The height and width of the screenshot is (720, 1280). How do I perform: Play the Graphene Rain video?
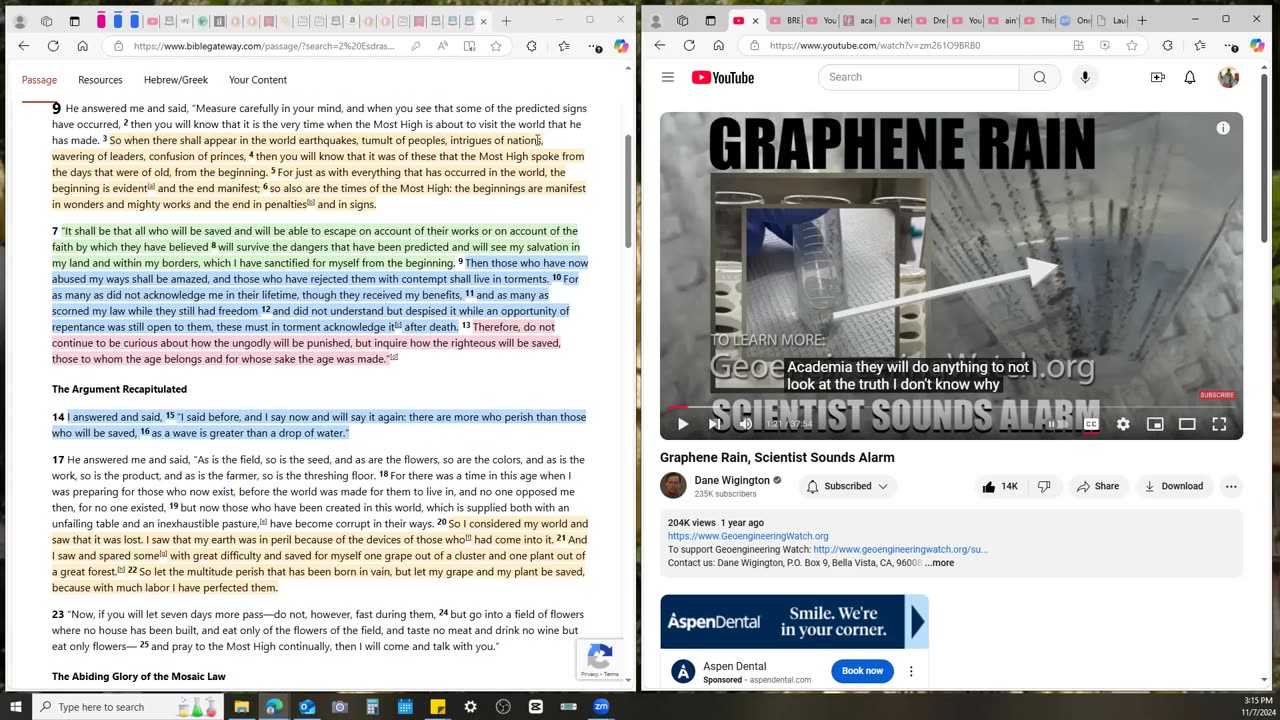[x=683, y=424]
